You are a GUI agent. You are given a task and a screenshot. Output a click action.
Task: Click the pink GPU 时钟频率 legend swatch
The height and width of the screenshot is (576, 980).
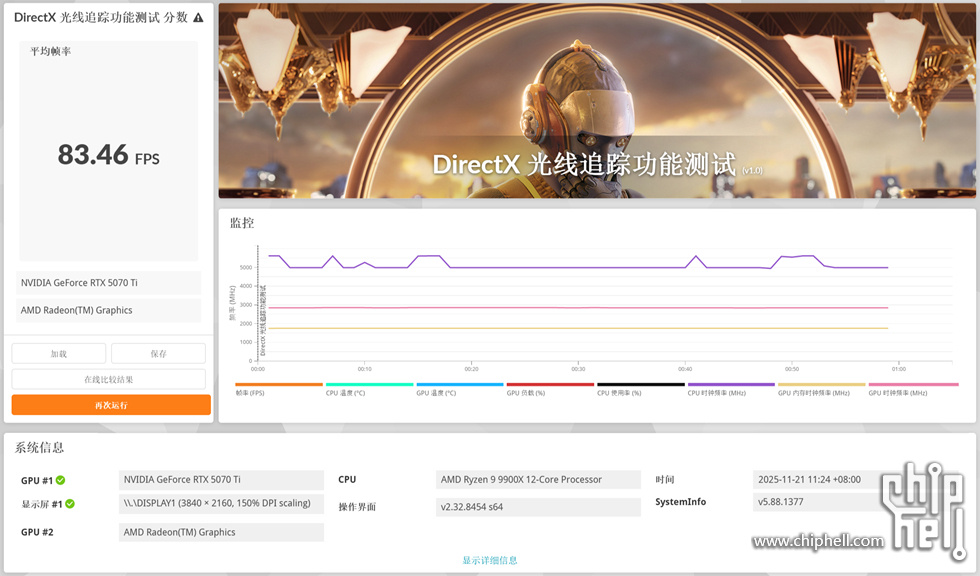click(x=912, y=385)
